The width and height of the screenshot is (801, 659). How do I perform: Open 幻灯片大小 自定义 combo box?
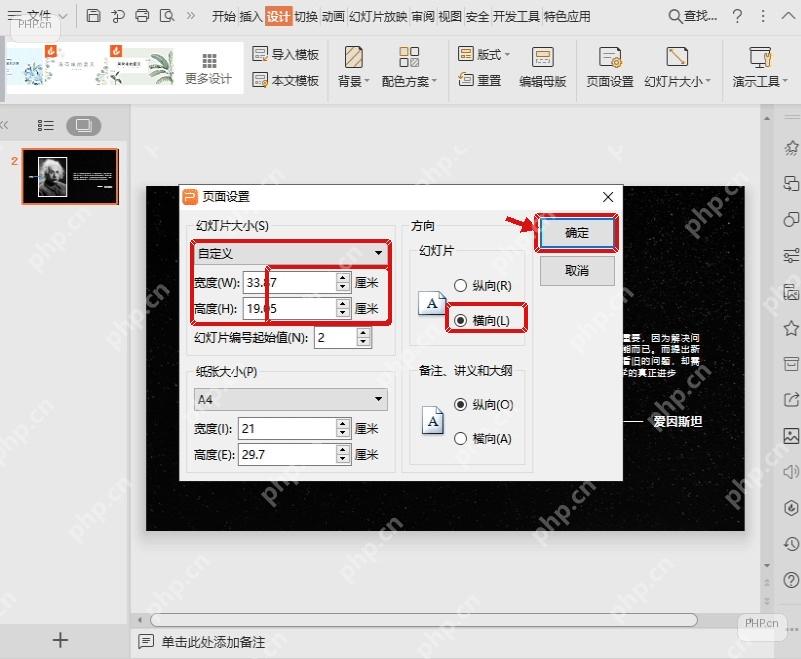coord(290,253)
